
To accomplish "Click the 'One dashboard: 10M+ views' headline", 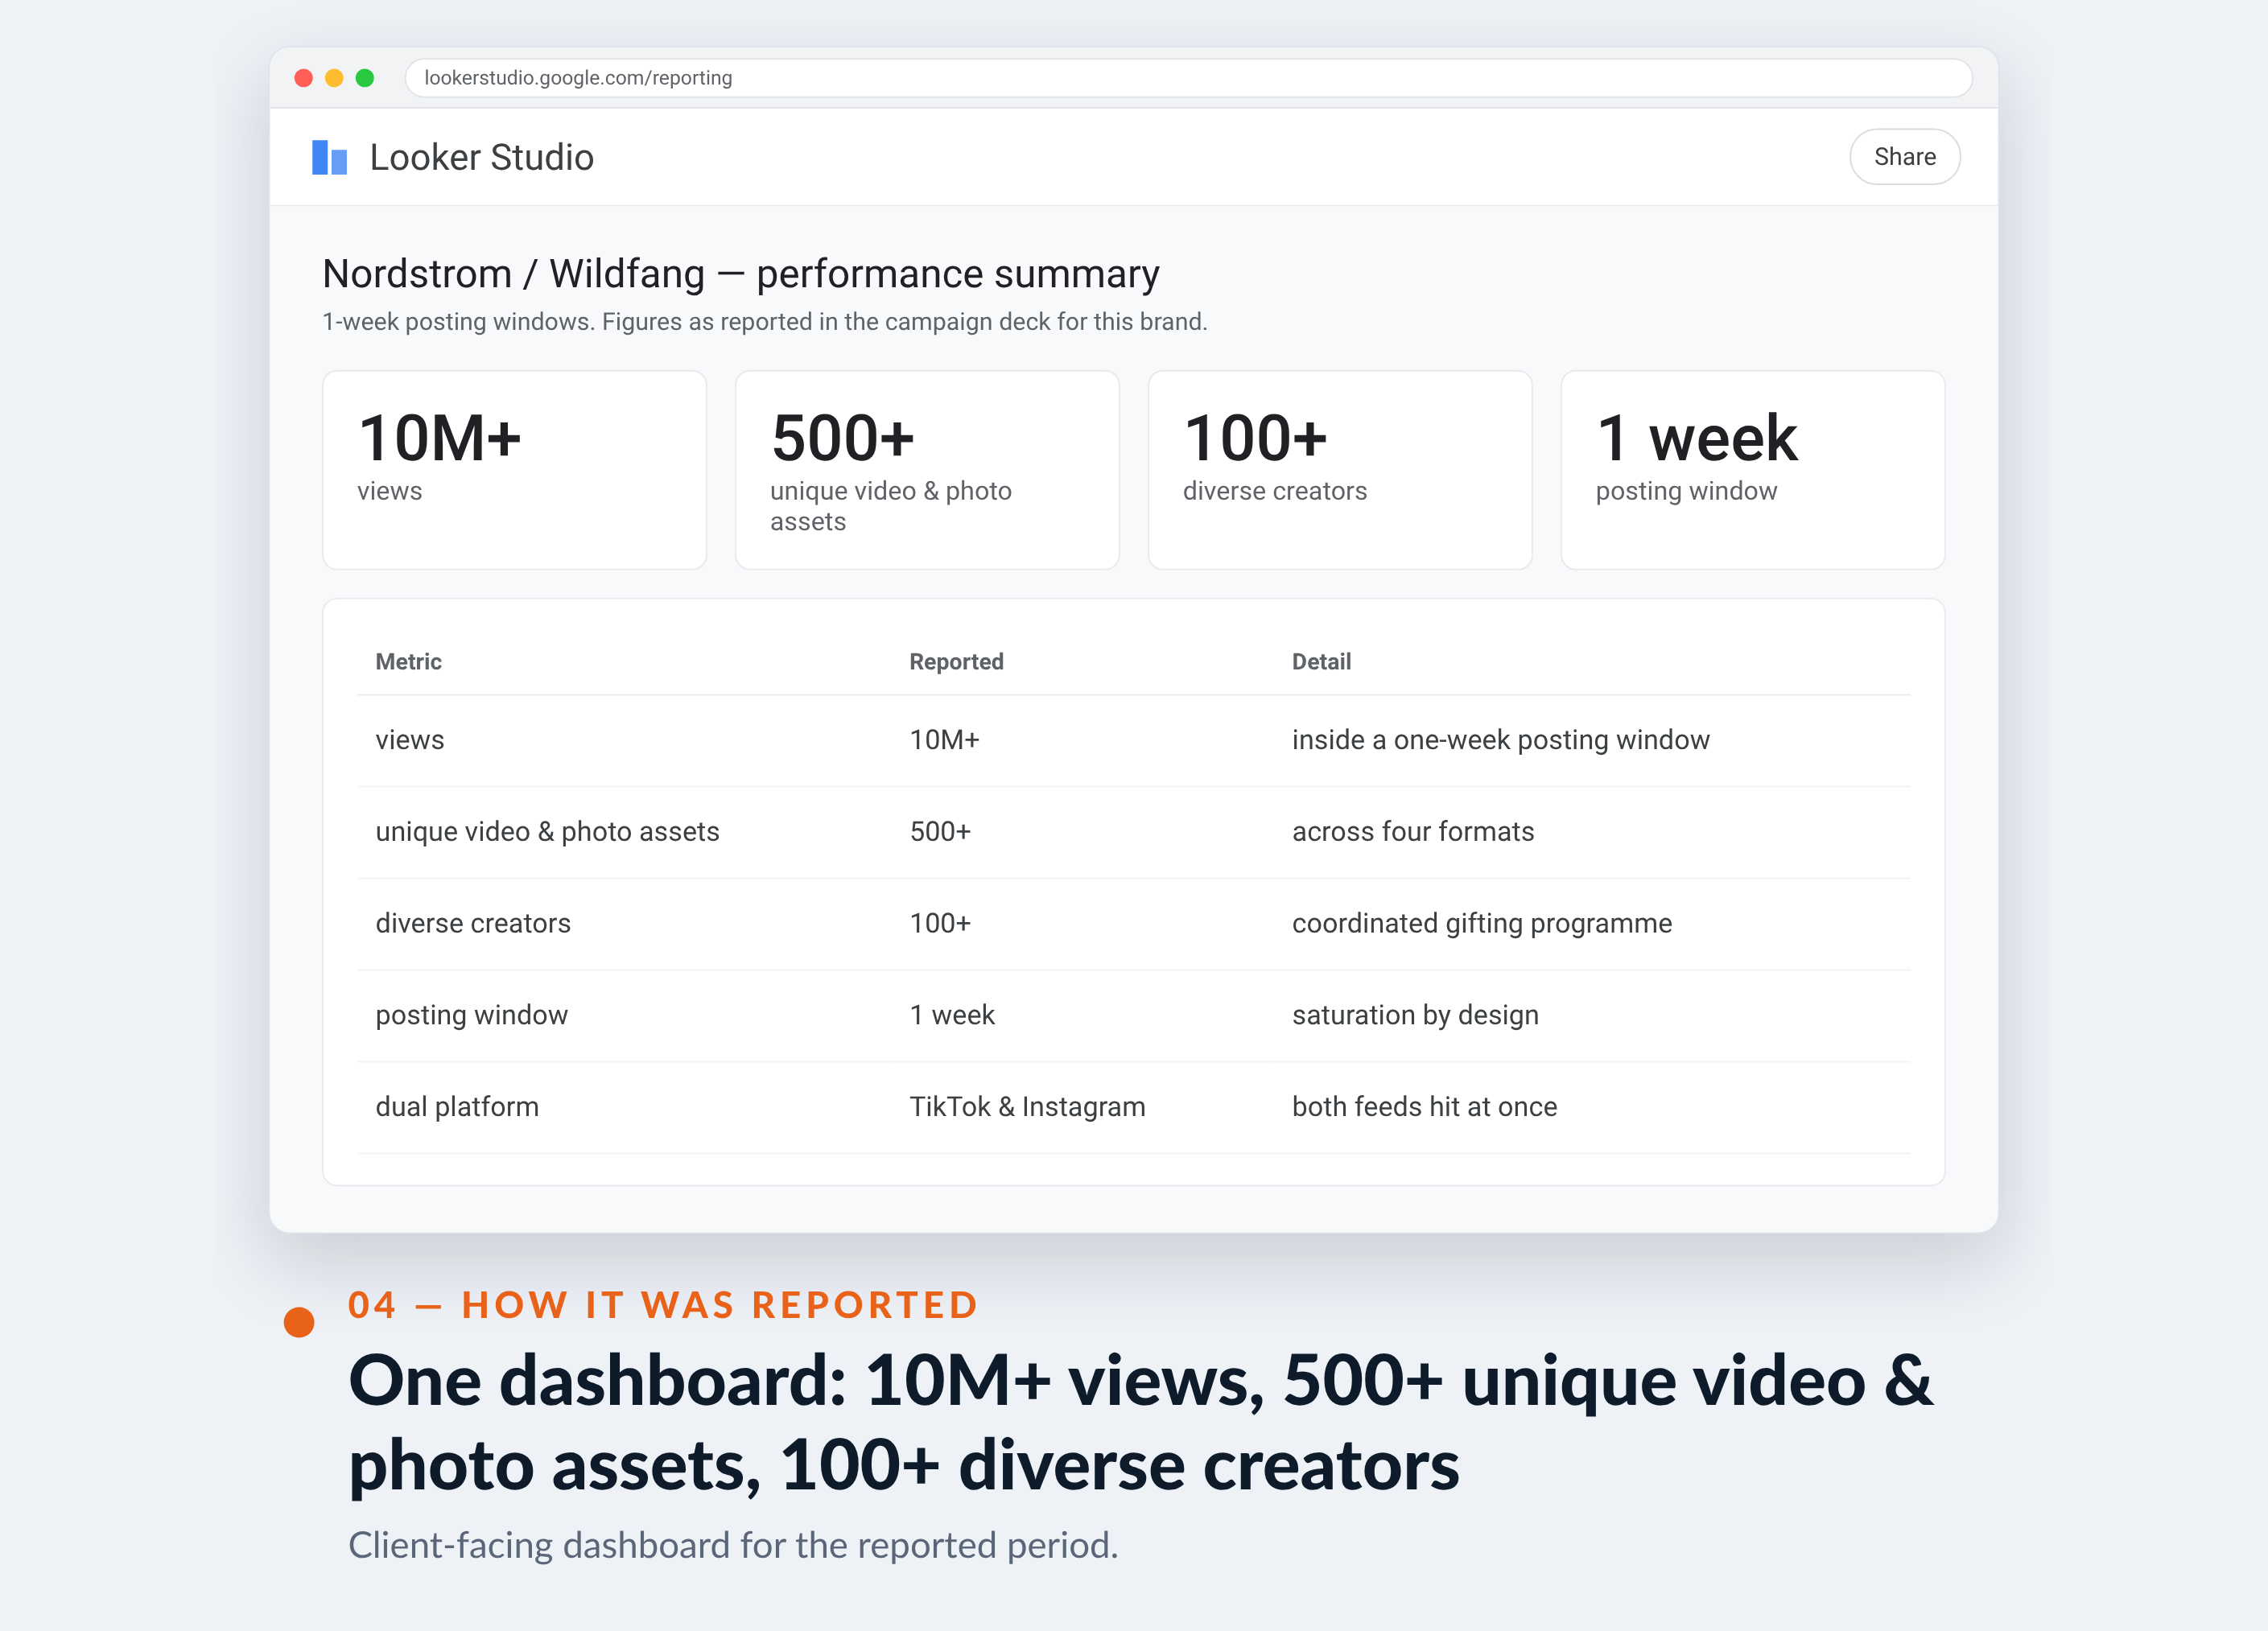I will point(1141,1423).
